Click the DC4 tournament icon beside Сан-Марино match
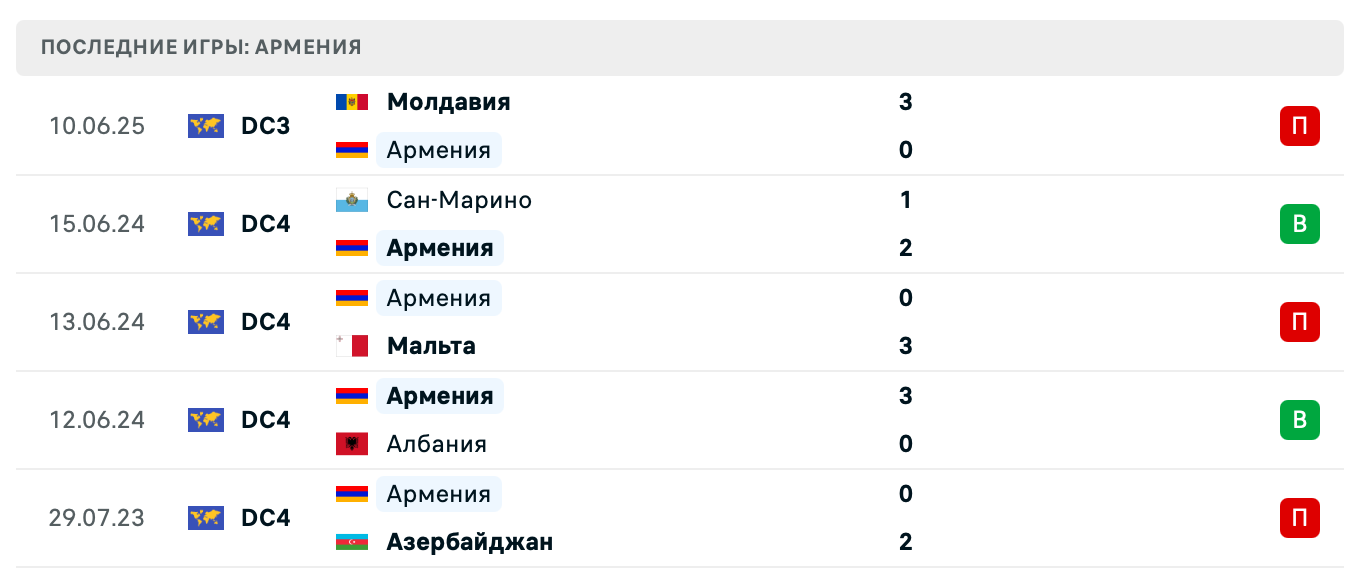Image resolution: width=1358 pixels, height=584 pixels. (205, 224)
